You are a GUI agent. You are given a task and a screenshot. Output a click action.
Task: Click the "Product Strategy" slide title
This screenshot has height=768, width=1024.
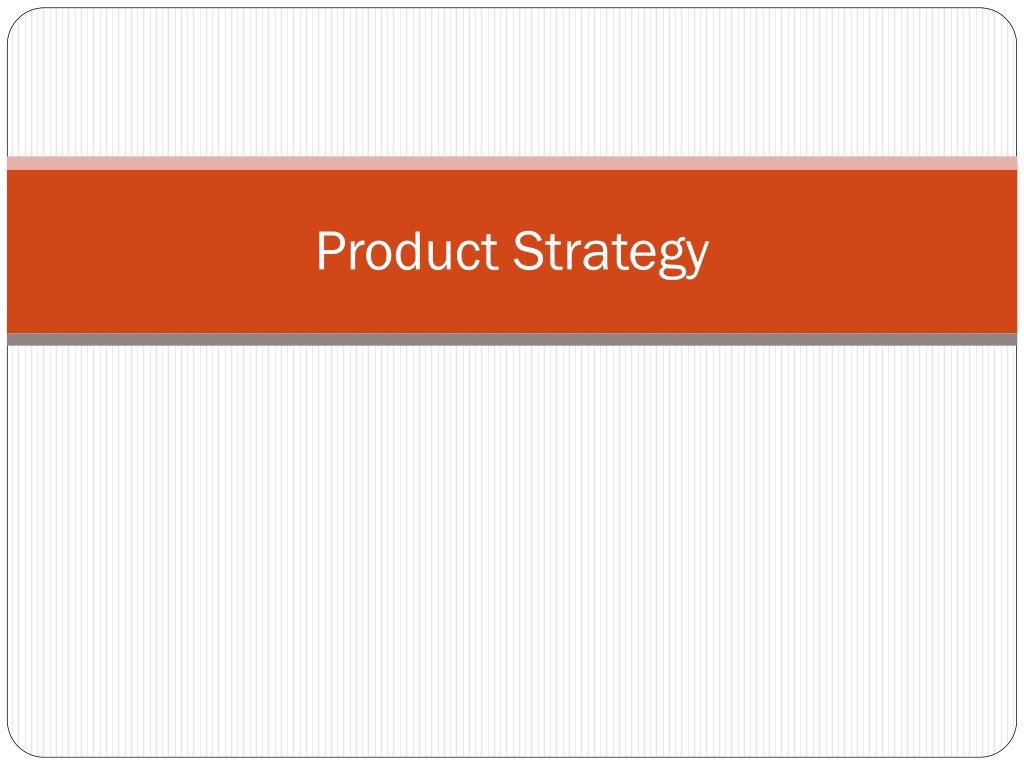[512, 251]
